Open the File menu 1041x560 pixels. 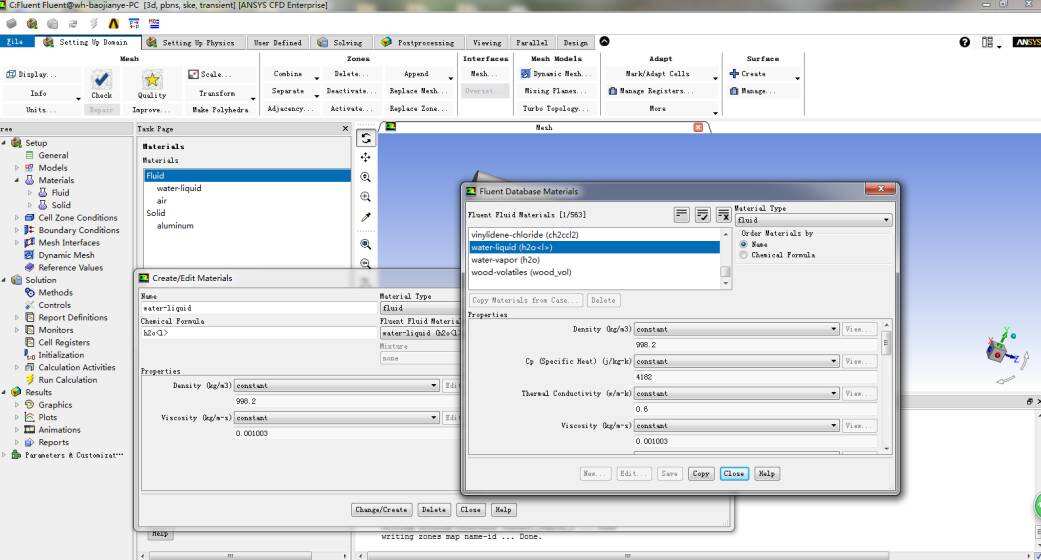[x=16, y=42]
